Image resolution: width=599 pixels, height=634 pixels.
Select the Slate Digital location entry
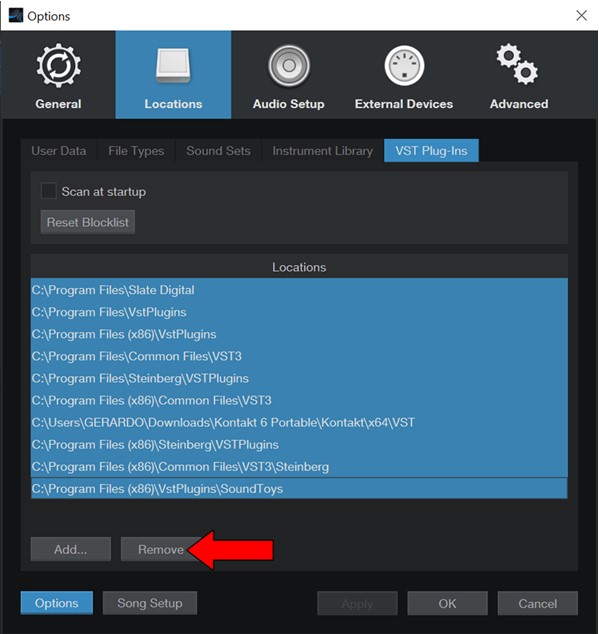[299, 290]
